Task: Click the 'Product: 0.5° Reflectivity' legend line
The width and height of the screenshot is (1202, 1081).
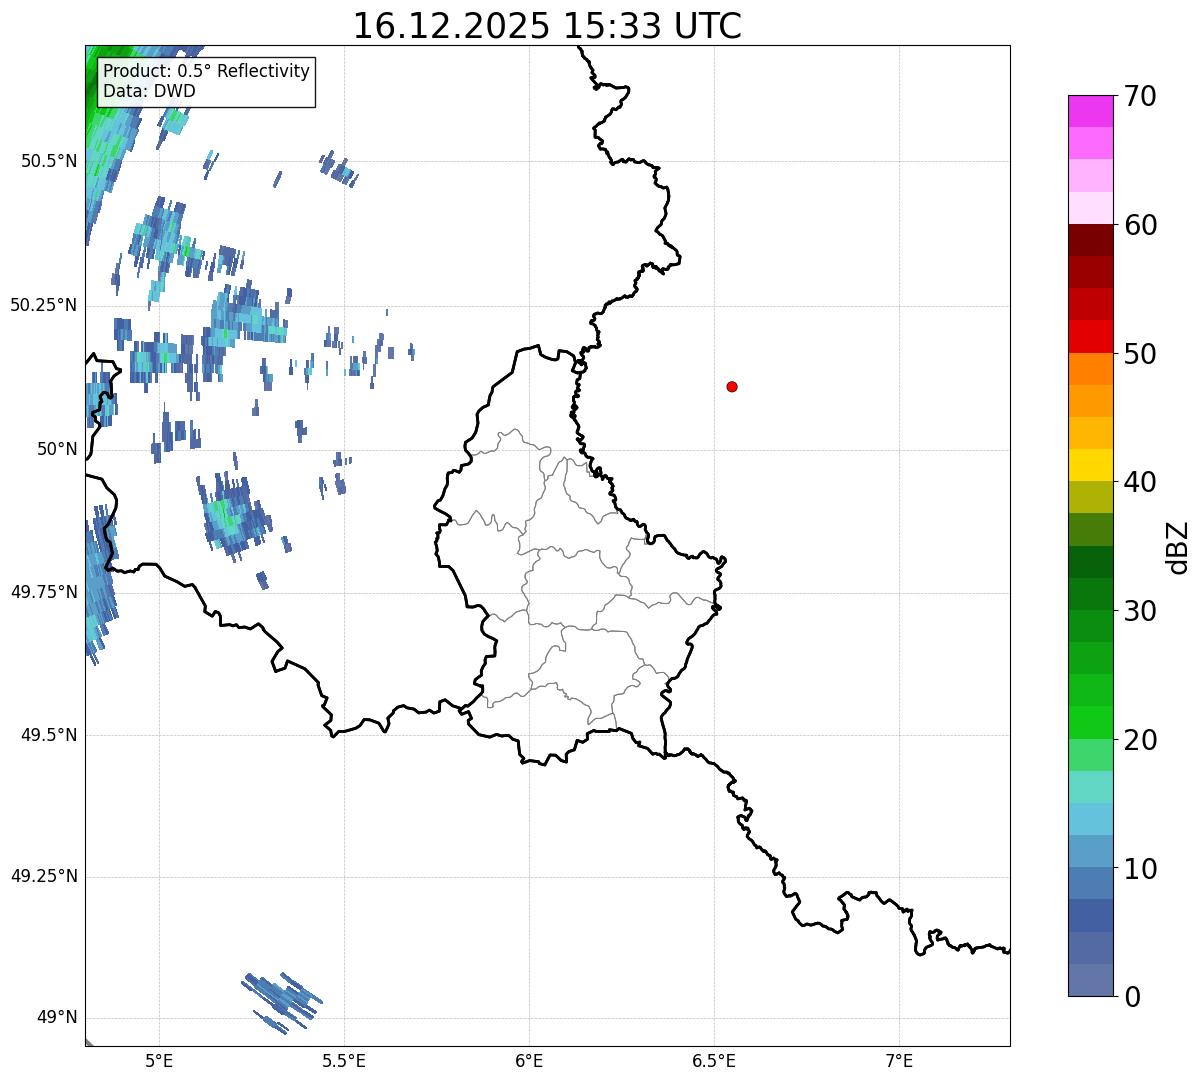Action: coord(206,72)
